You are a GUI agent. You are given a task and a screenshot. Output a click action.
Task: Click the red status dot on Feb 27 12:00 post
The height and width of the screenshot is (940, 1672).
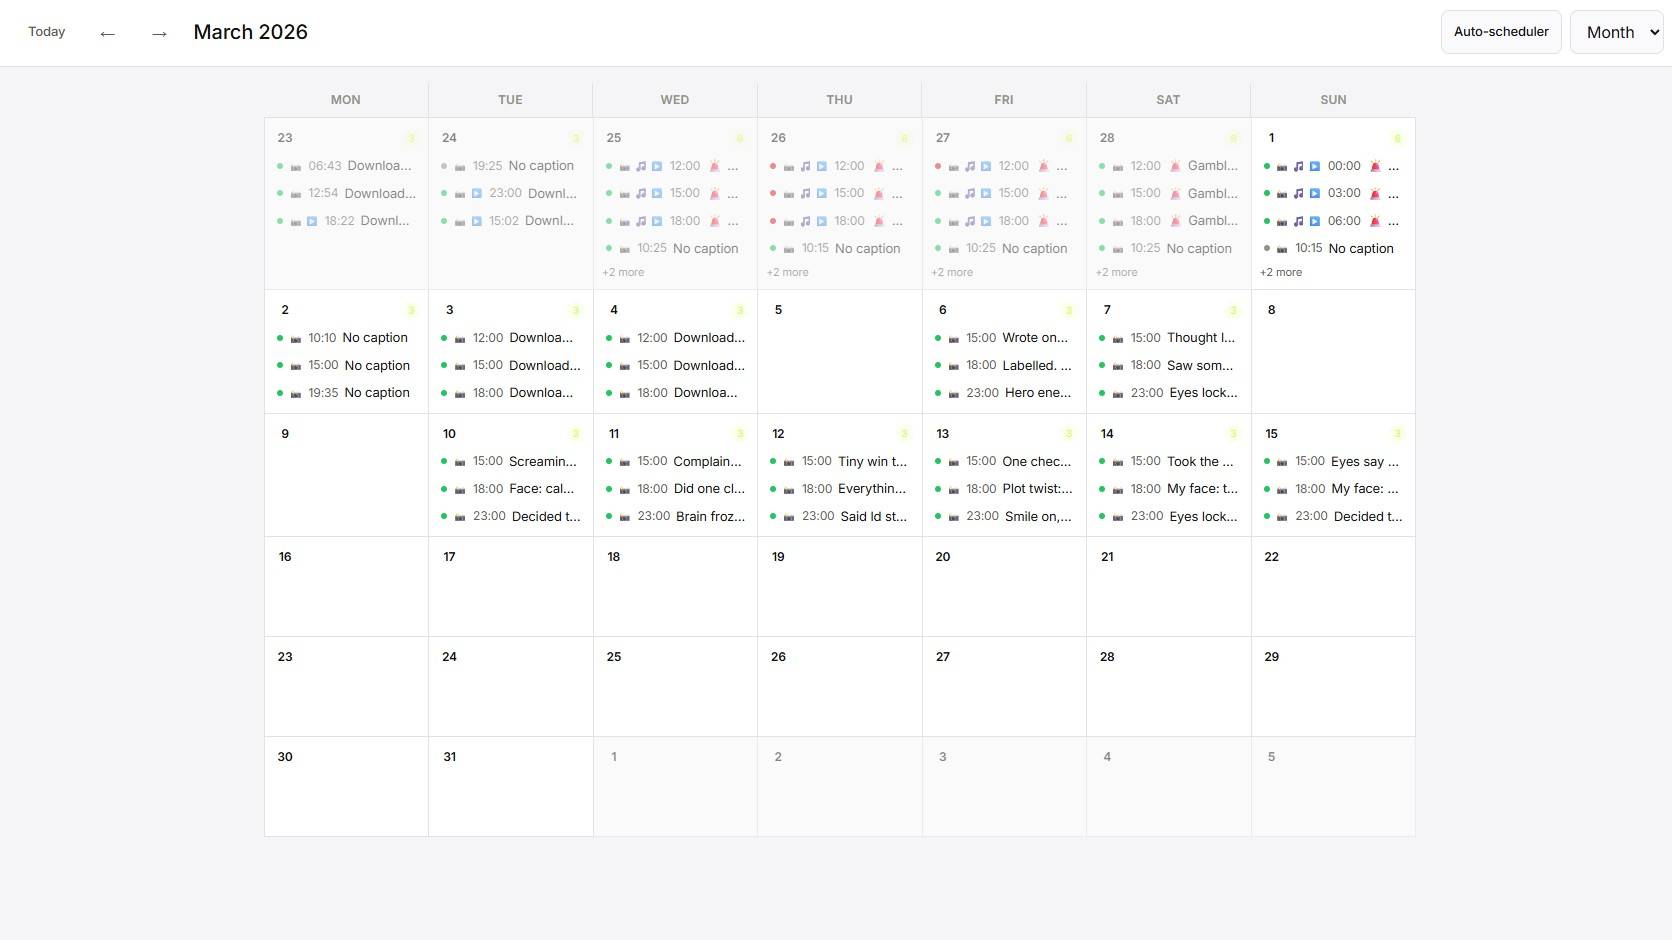(937, 166)
